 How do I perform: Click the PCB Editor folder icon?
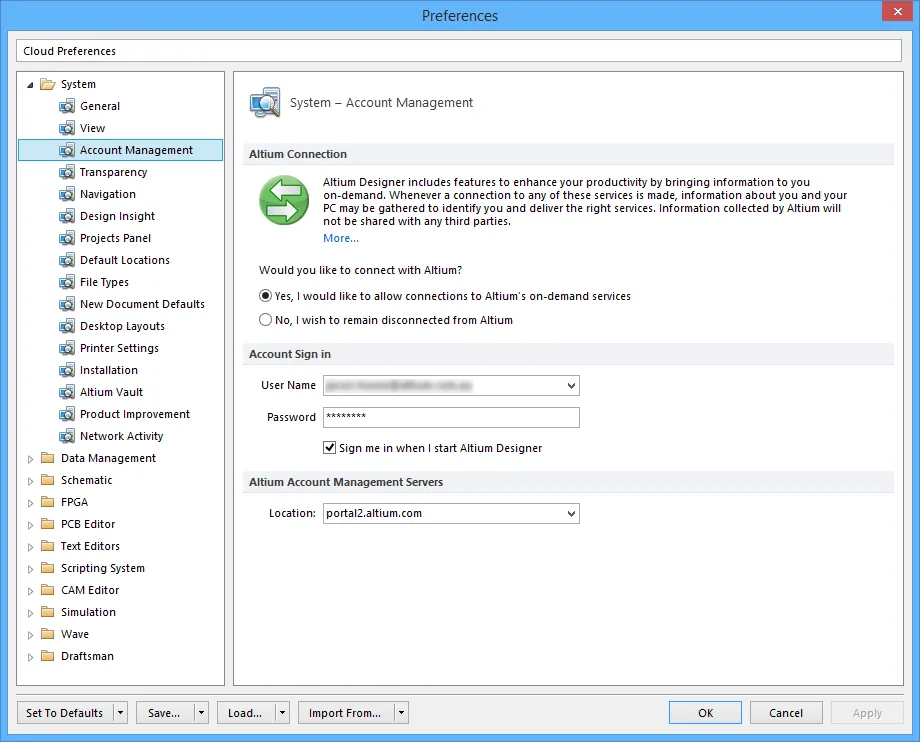pyautogui.click(x=48, y=524)
